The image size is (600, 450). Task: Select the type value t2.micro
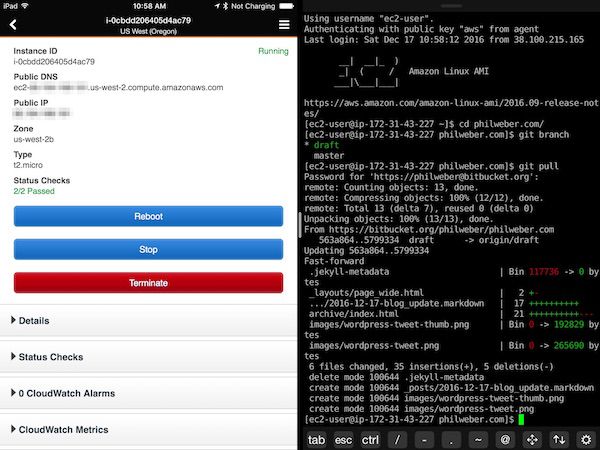(28, 165)
